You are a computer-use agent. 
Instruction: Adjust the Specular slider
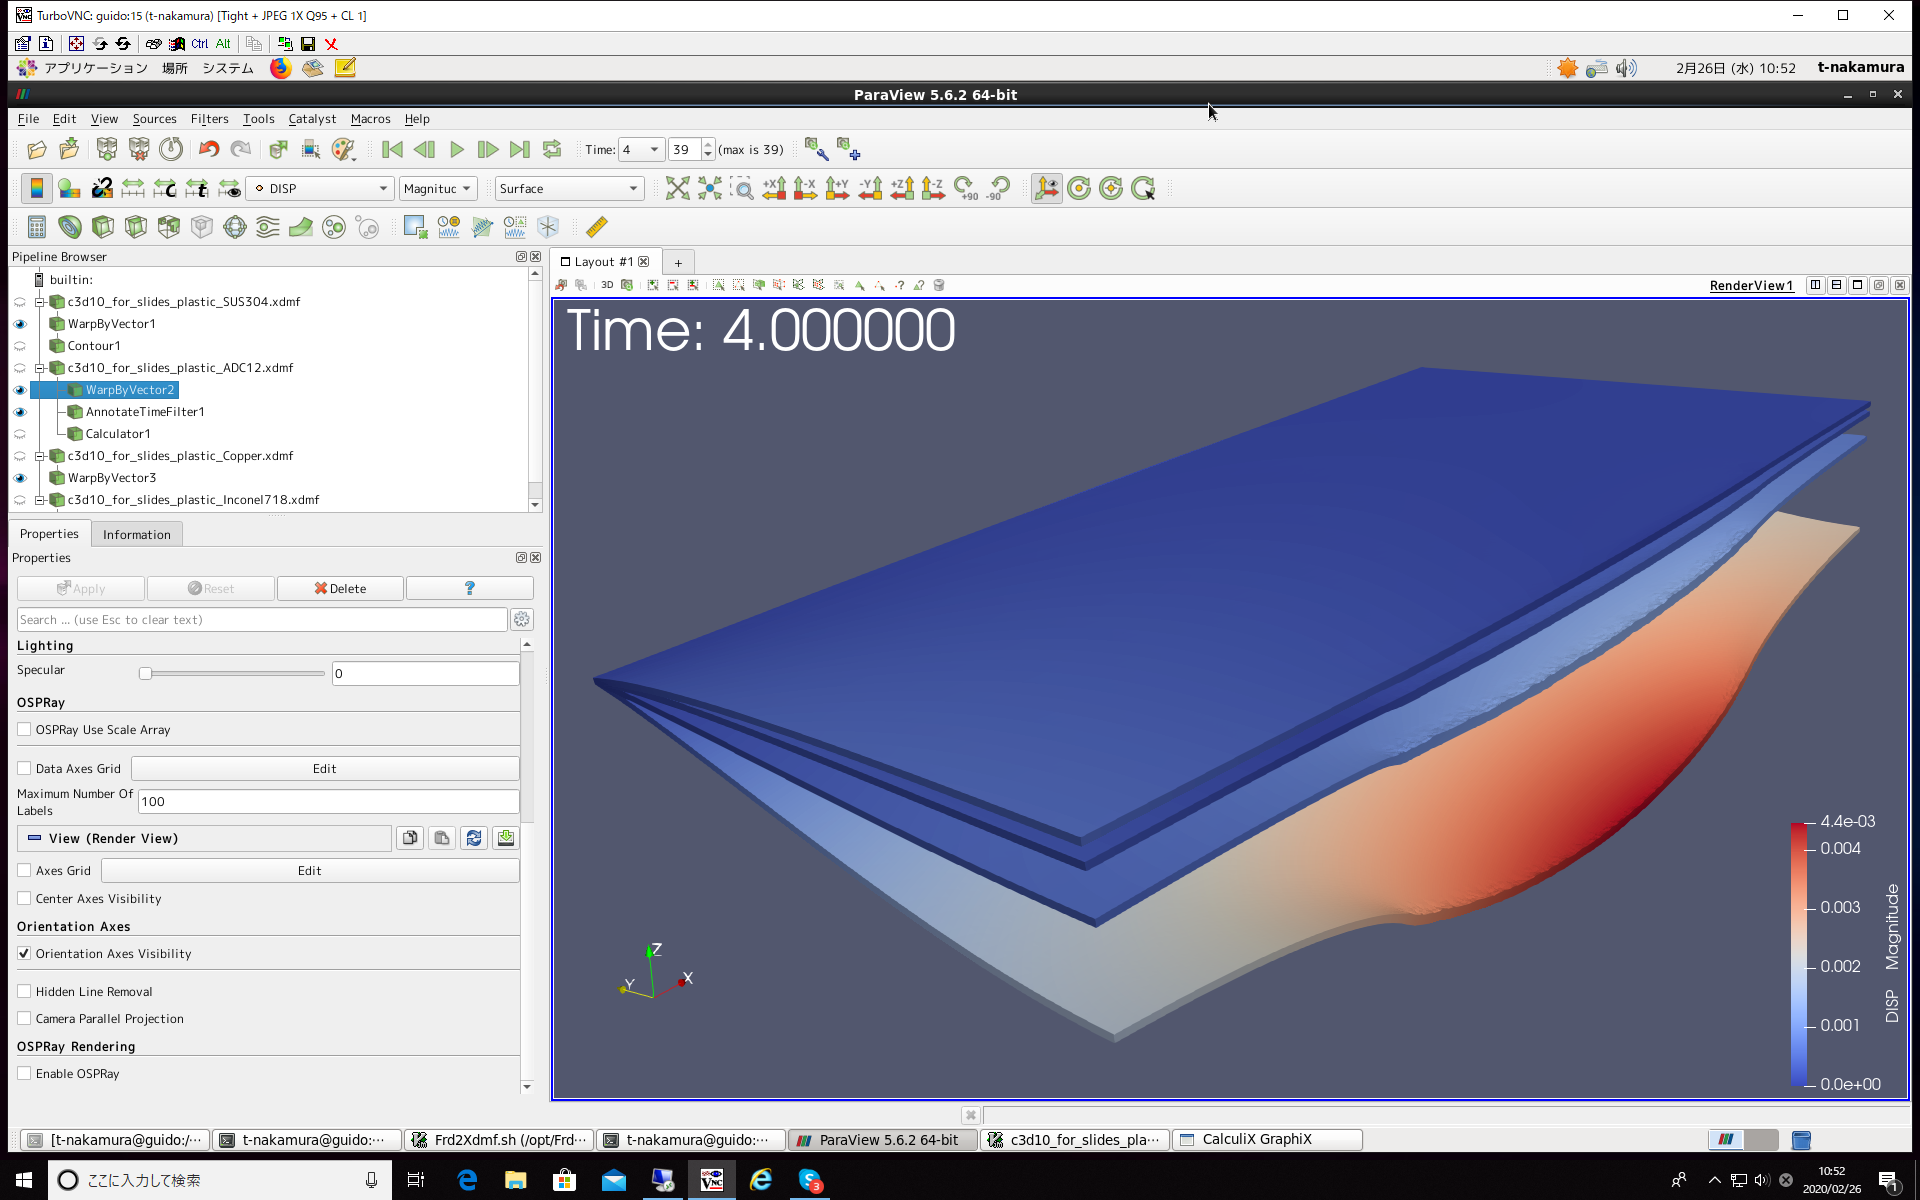coord(232,674)
